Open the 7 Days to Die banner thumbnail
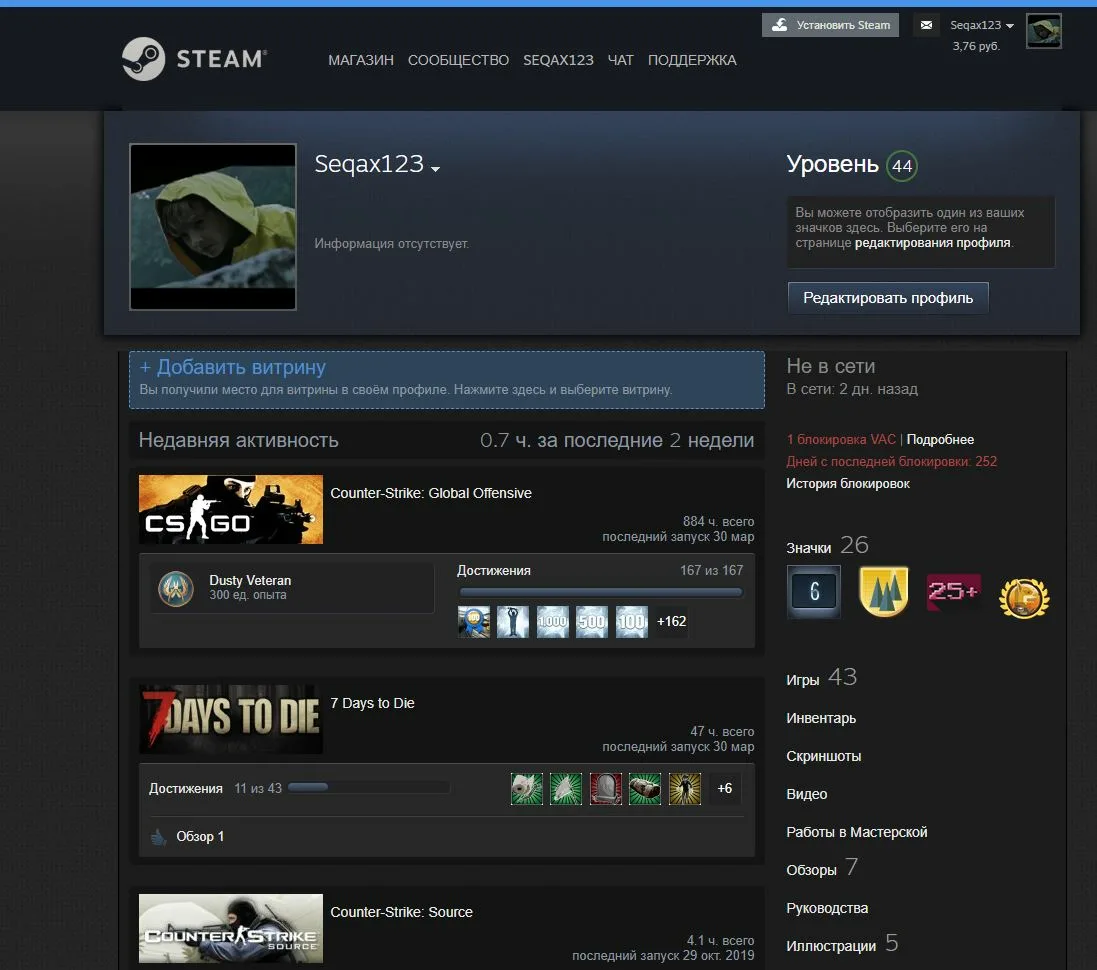Viewport: 1097px width, 970px height. pos(231,719)
